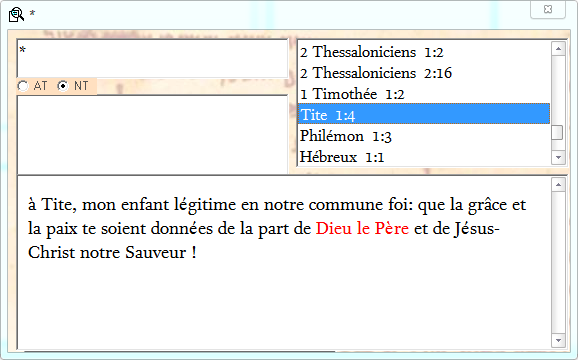The height and width of the screenshot is (360, 578).
Task: Select 1 Timothée 1:2 result
Action: point(424,94)
